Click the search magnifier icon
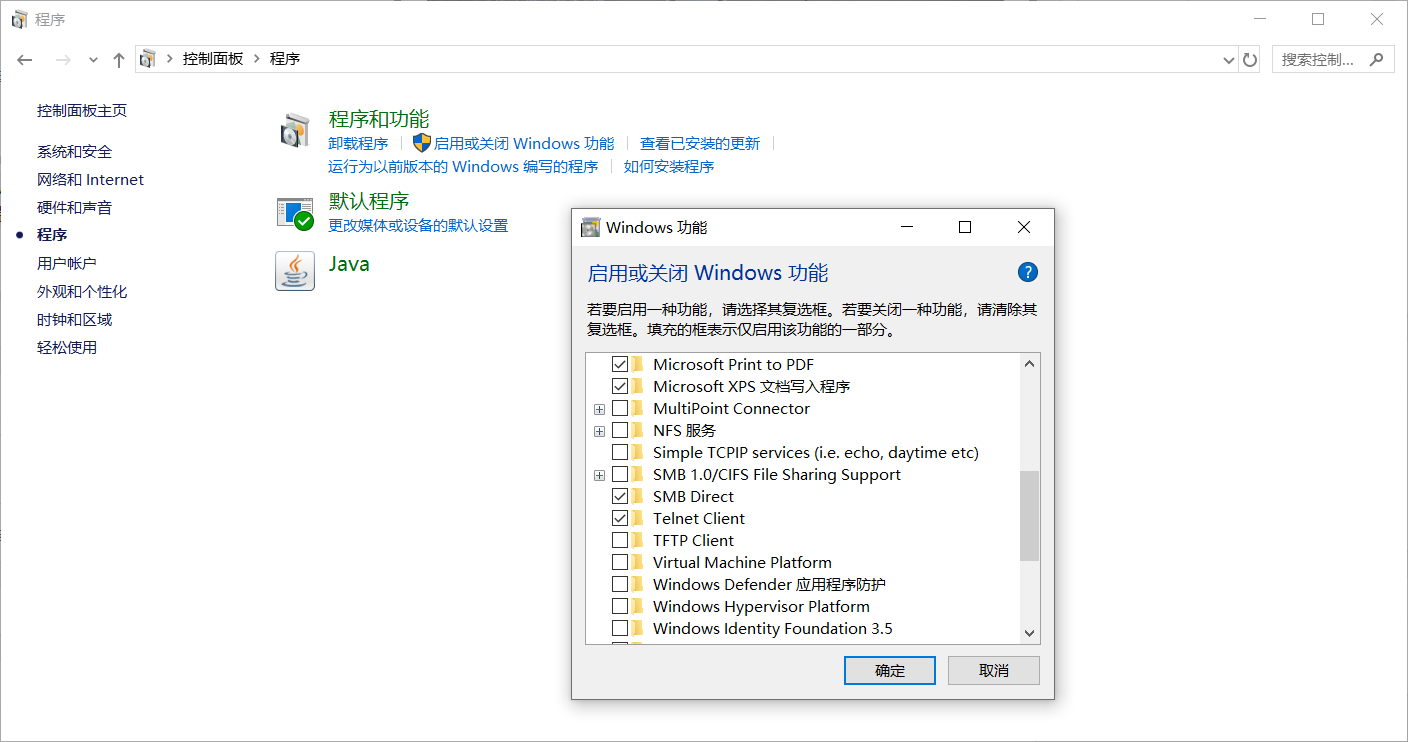Screen dimensions: 1408x742 coord(1377,59)
